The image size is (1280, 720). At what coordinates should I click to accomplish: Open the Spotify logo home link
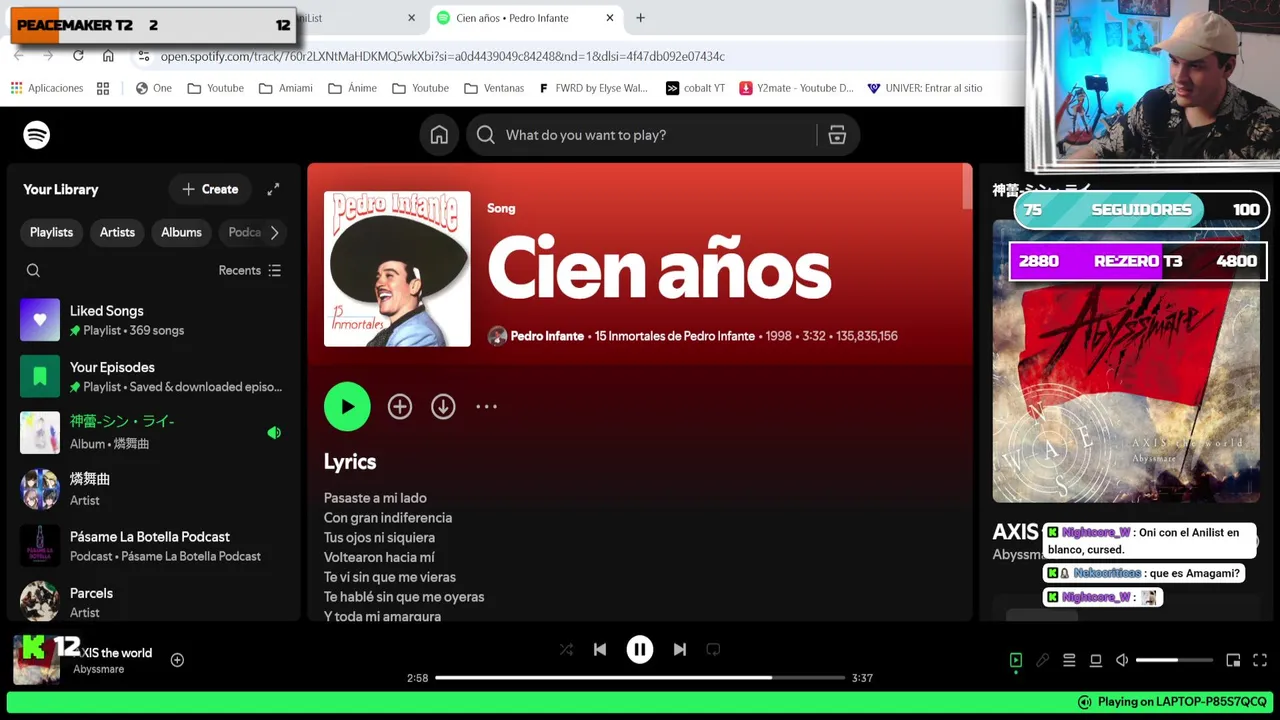(37, 135)
